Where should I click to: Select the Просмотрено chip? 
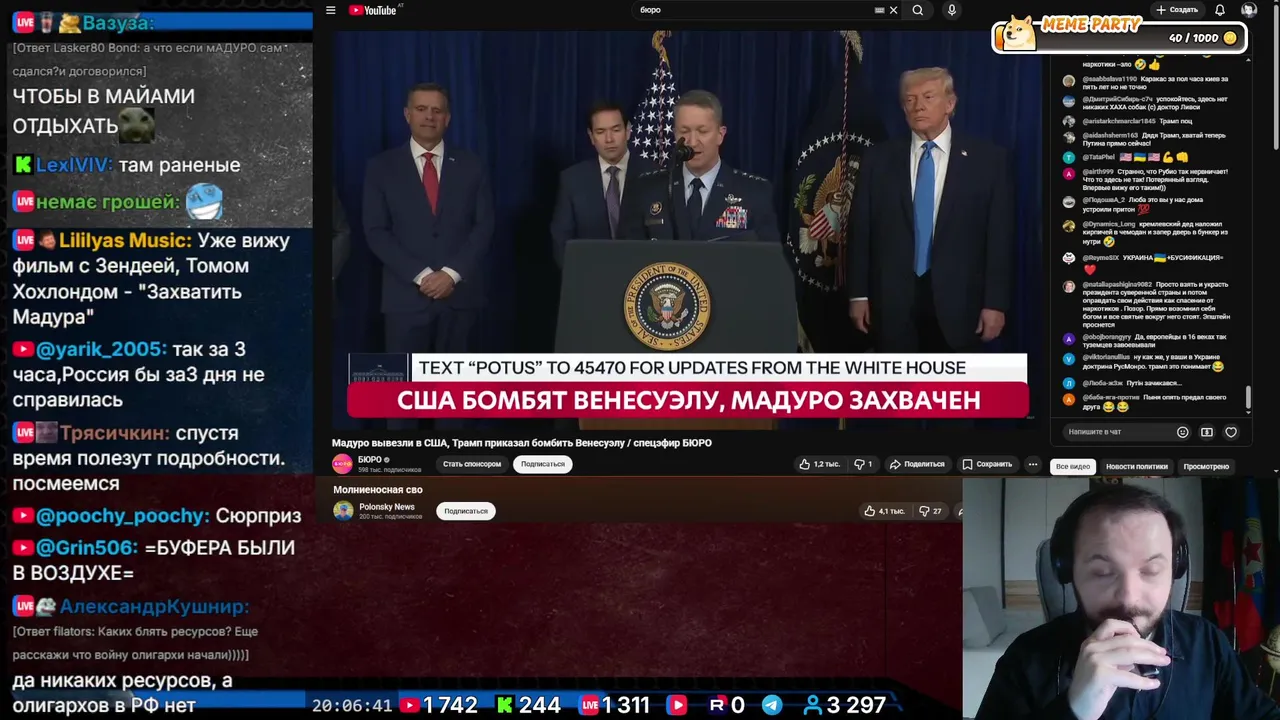[x=1206, y=467]
